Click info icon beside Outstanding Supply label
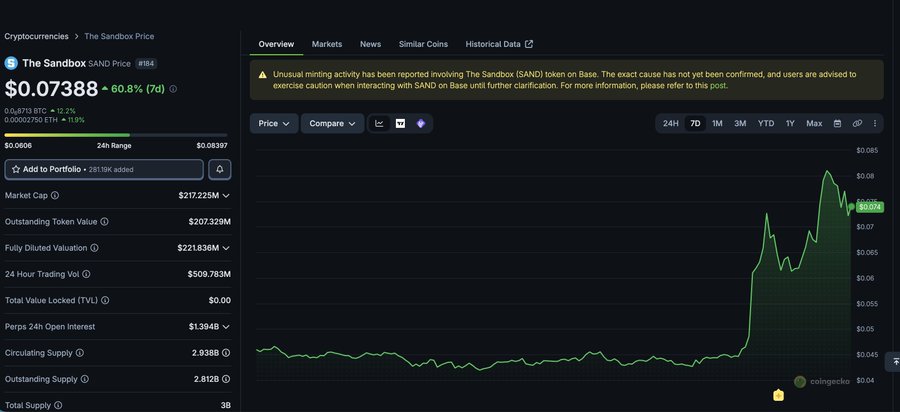This screenshot has width=900, height=412. point(84,379)
